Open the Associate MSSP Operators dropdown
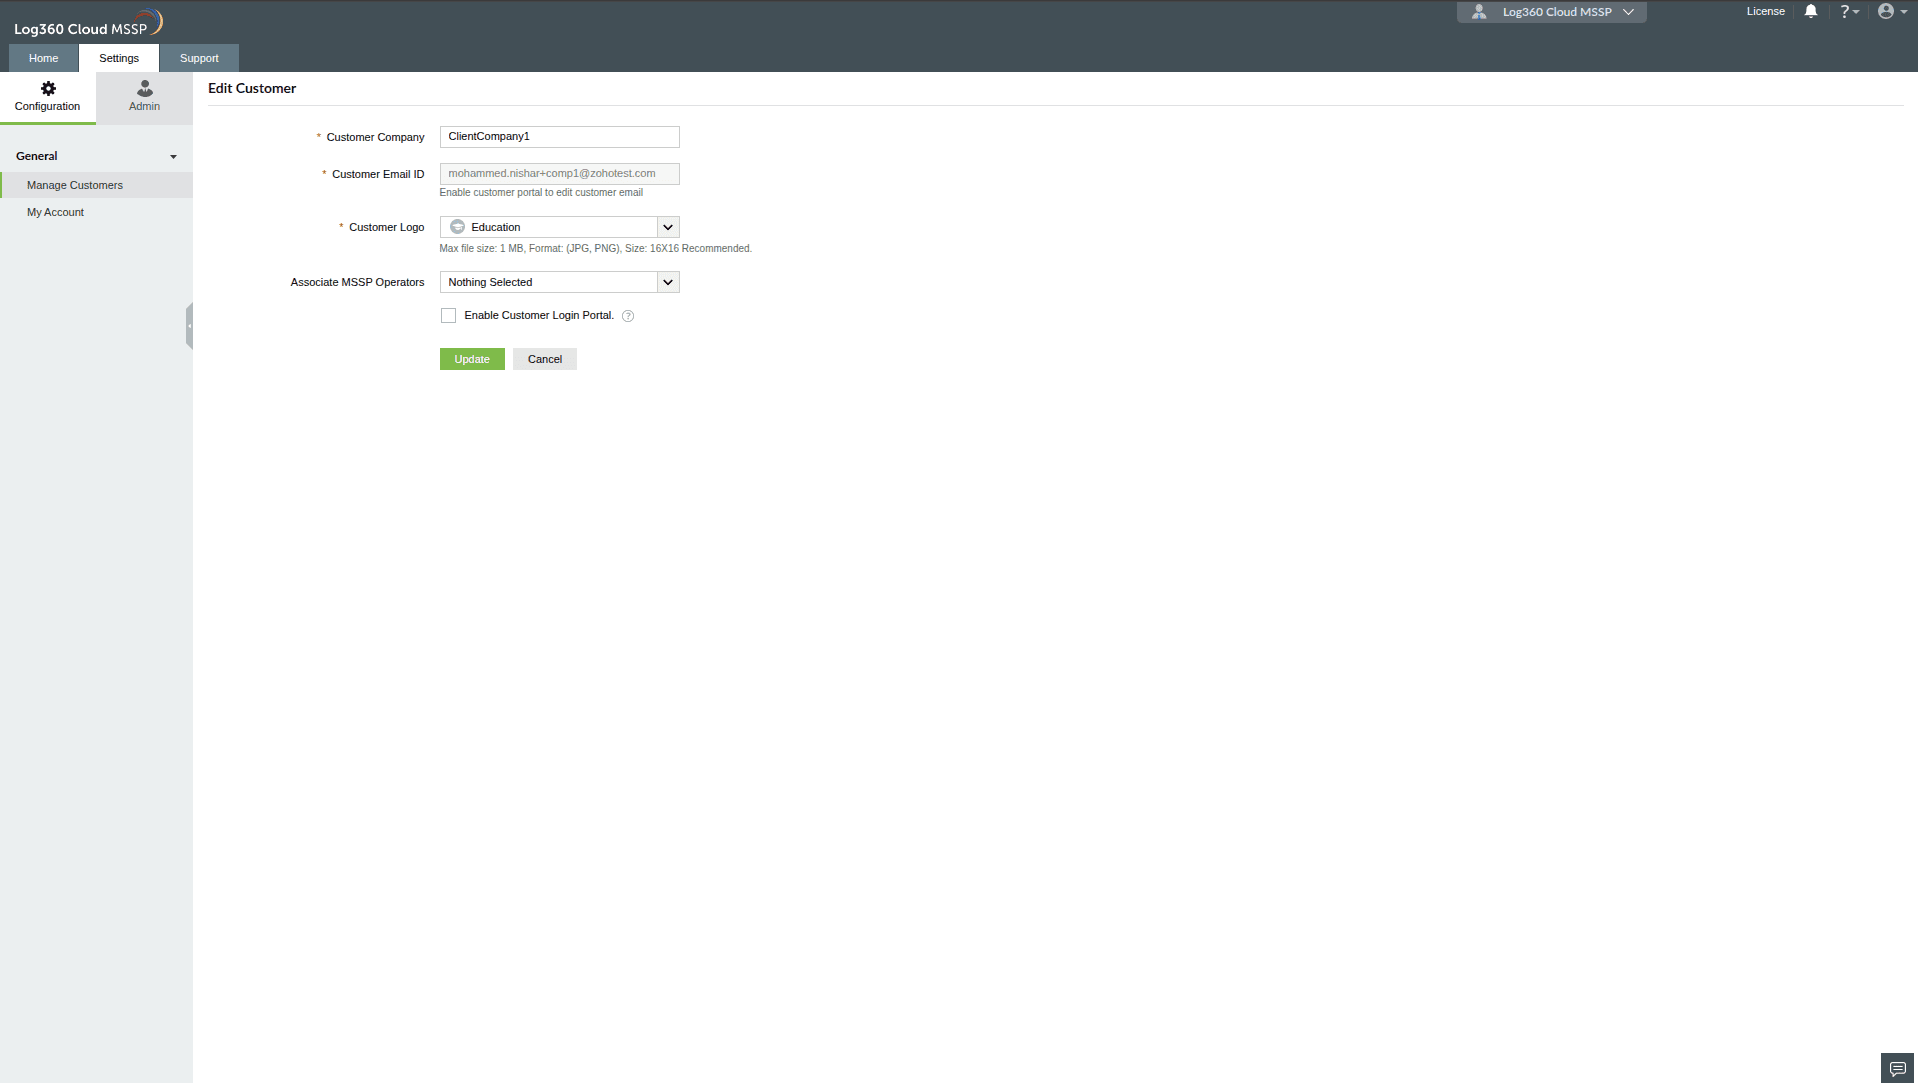This screenshot has width=1918, height=1083. coord(667,282)
